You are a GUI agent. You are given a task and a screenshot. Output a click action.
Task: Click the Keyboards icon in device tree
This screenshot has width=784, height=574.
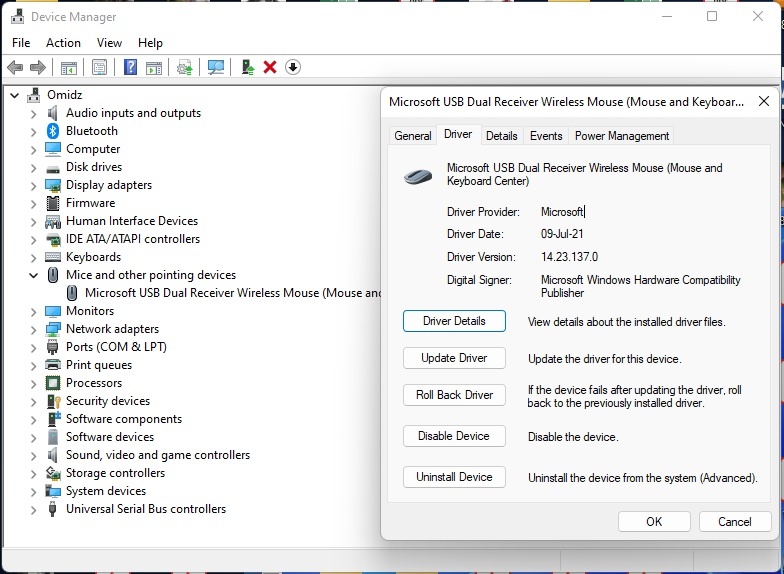pyautogui.click(x=53, y=257)
